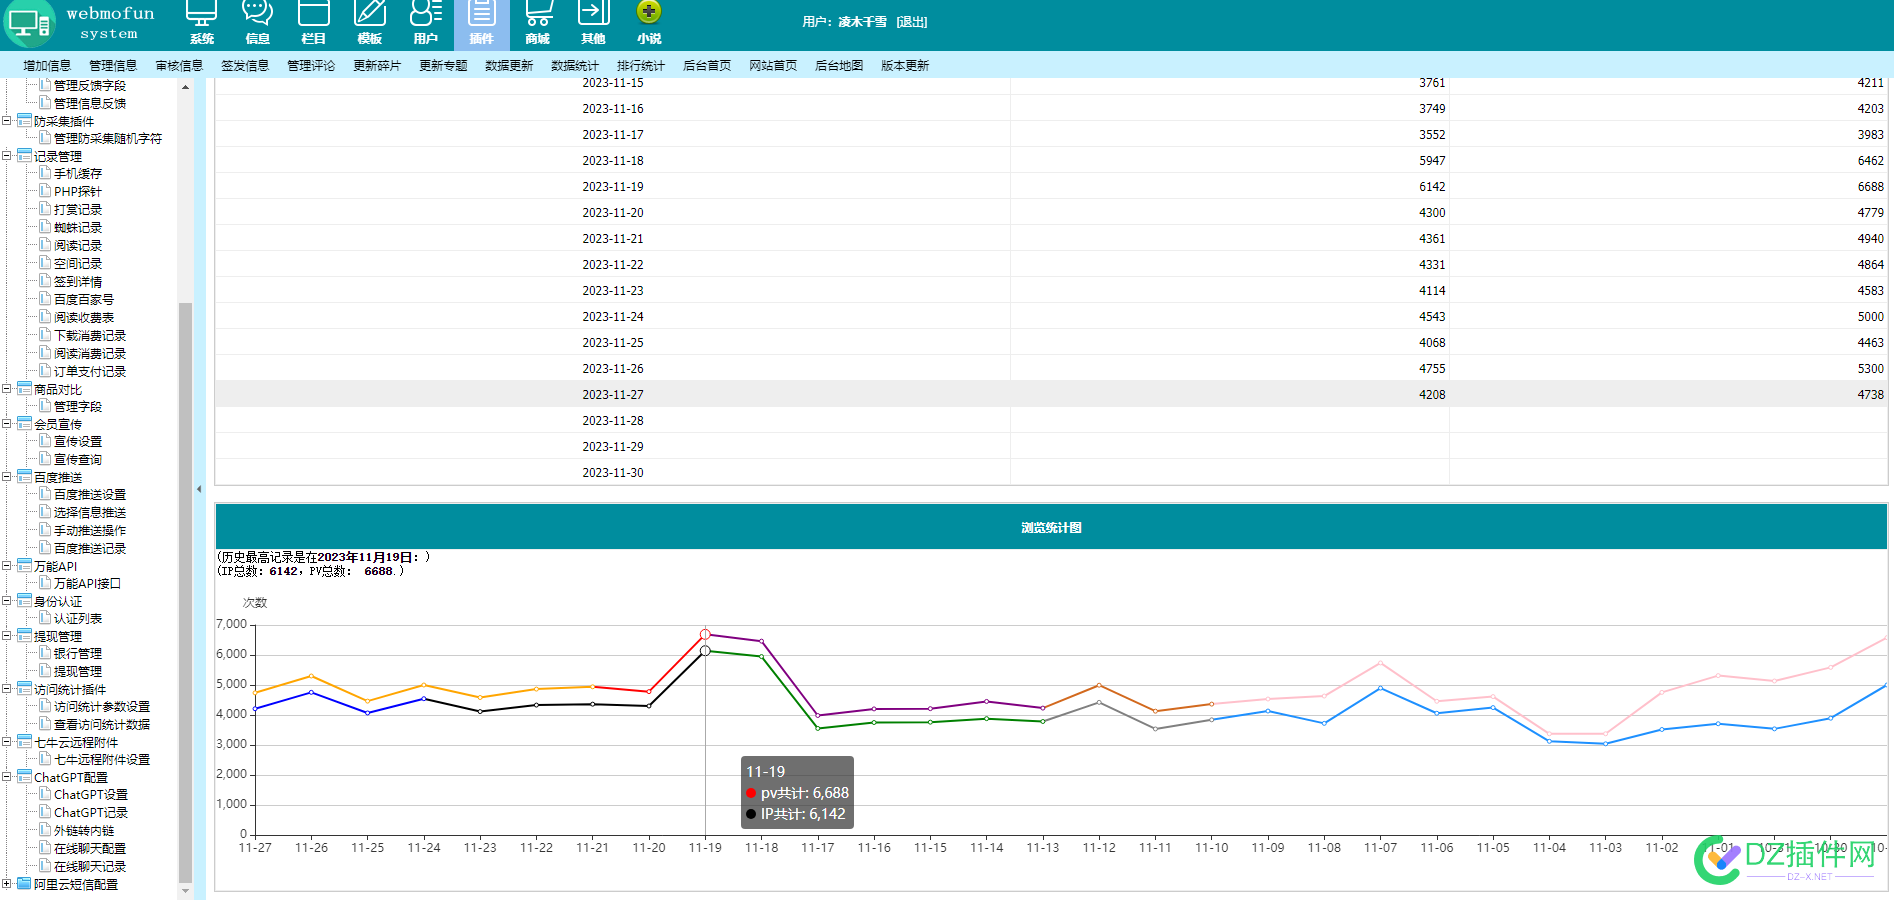
Task: Click the webmofun system logo
Action: (81, 24)
